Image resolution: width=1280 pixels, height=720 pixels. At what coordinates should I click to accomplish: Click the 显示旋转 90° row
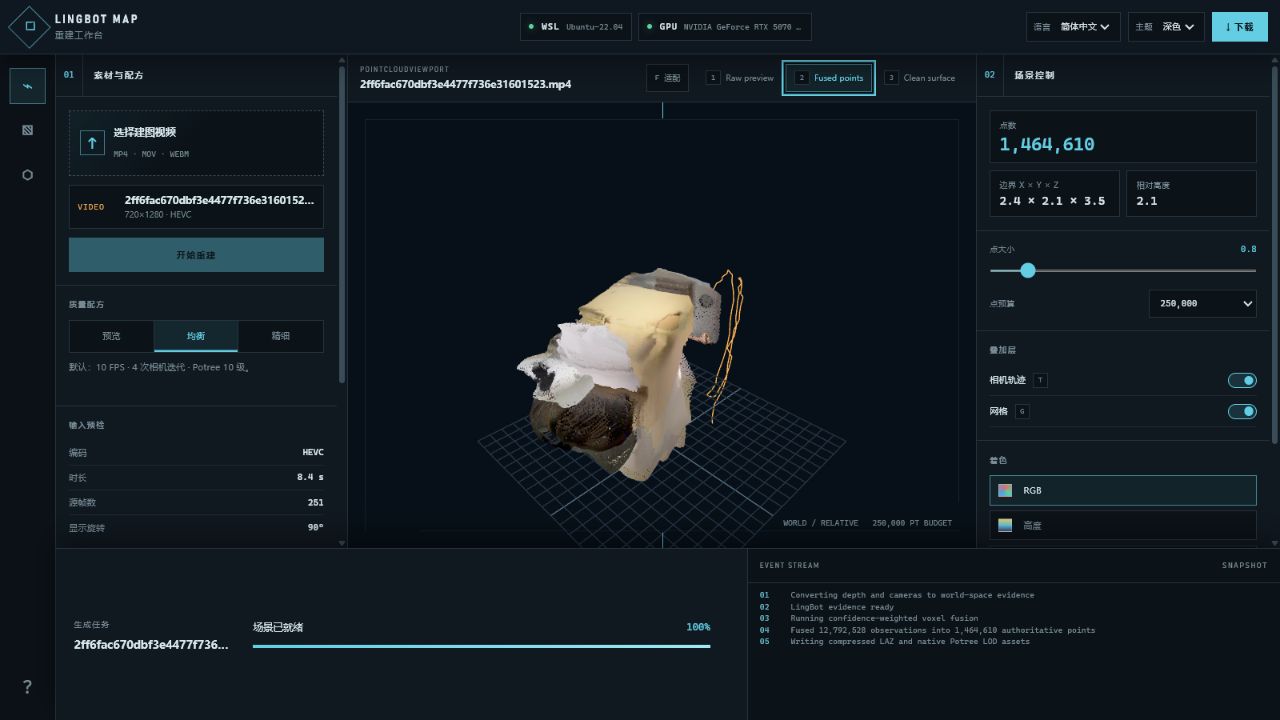[196, 527]
